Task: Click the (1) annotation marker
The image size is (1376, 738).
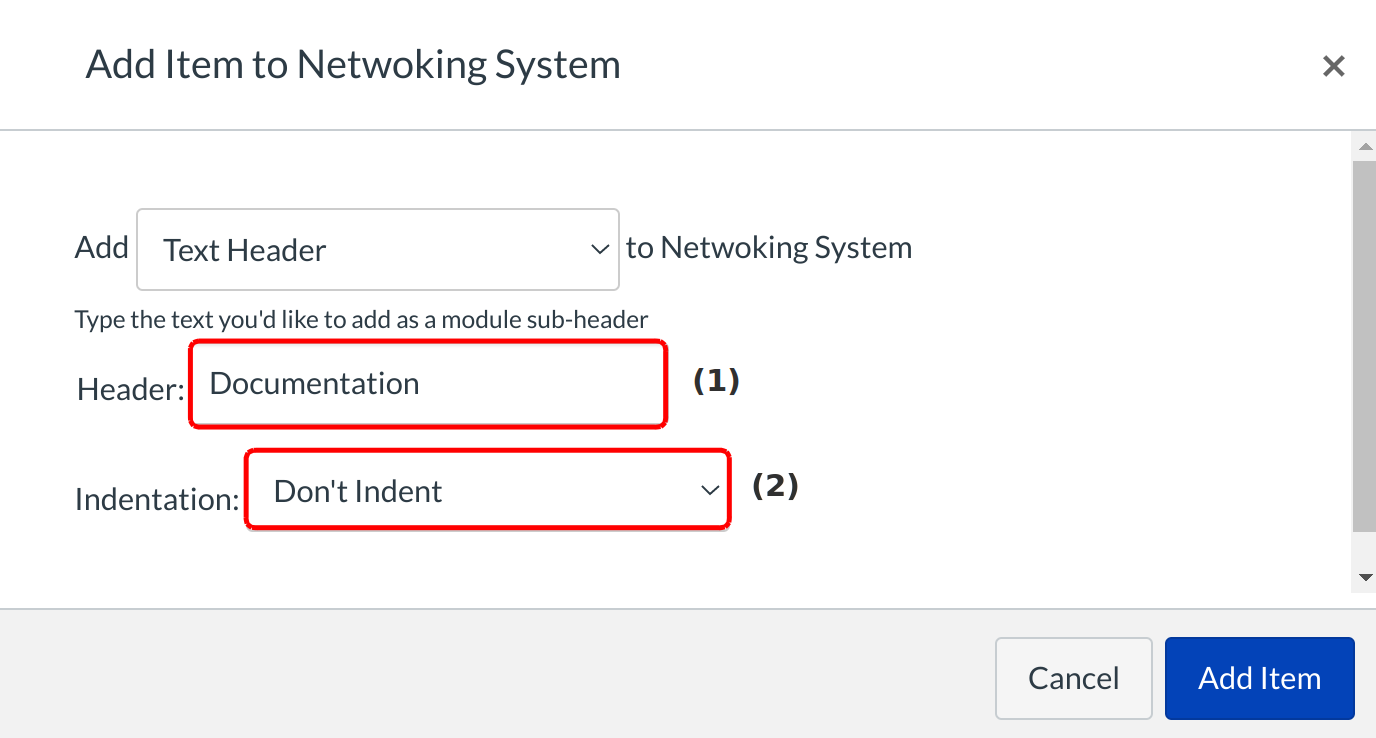Action: pyautogui.click(x=716, y=380)
